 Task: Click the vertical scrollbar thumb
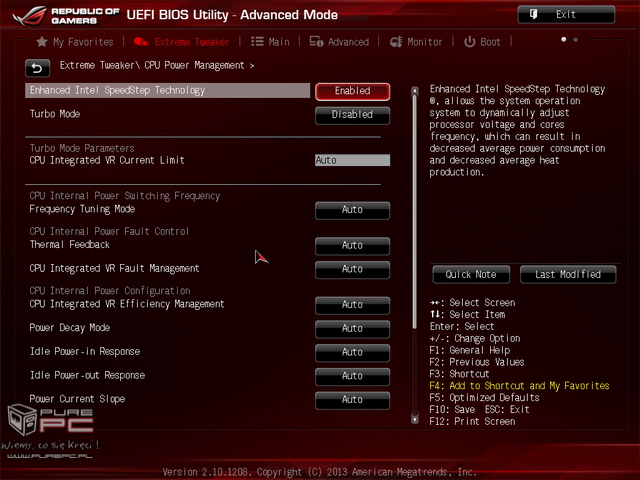(415, 212)
